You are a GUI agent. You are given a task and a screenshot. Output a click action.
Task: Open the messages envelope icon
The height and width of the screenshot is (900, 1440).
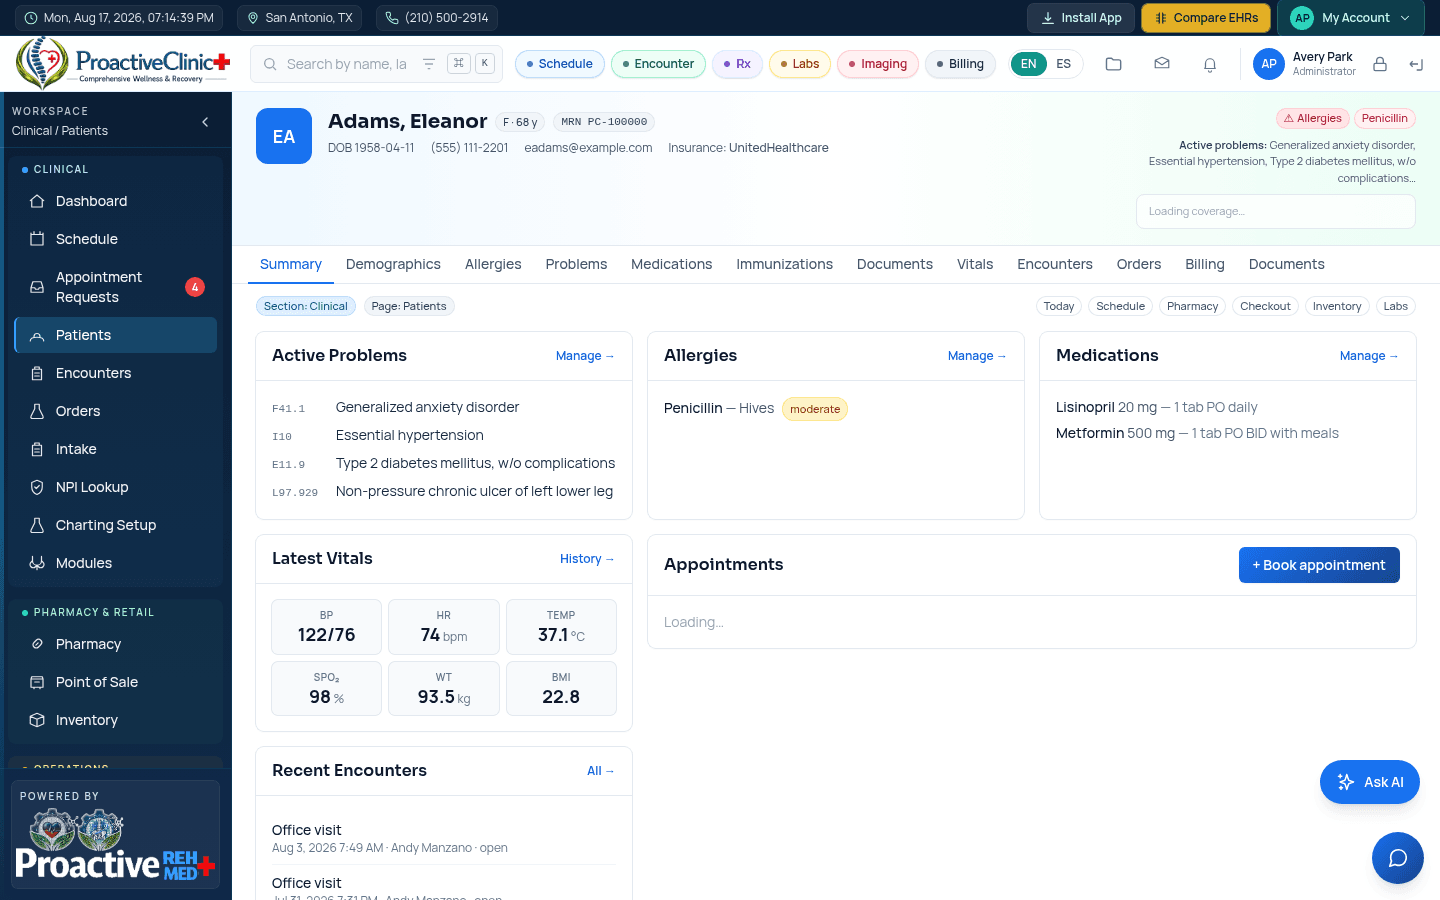tap(1161, 64)
